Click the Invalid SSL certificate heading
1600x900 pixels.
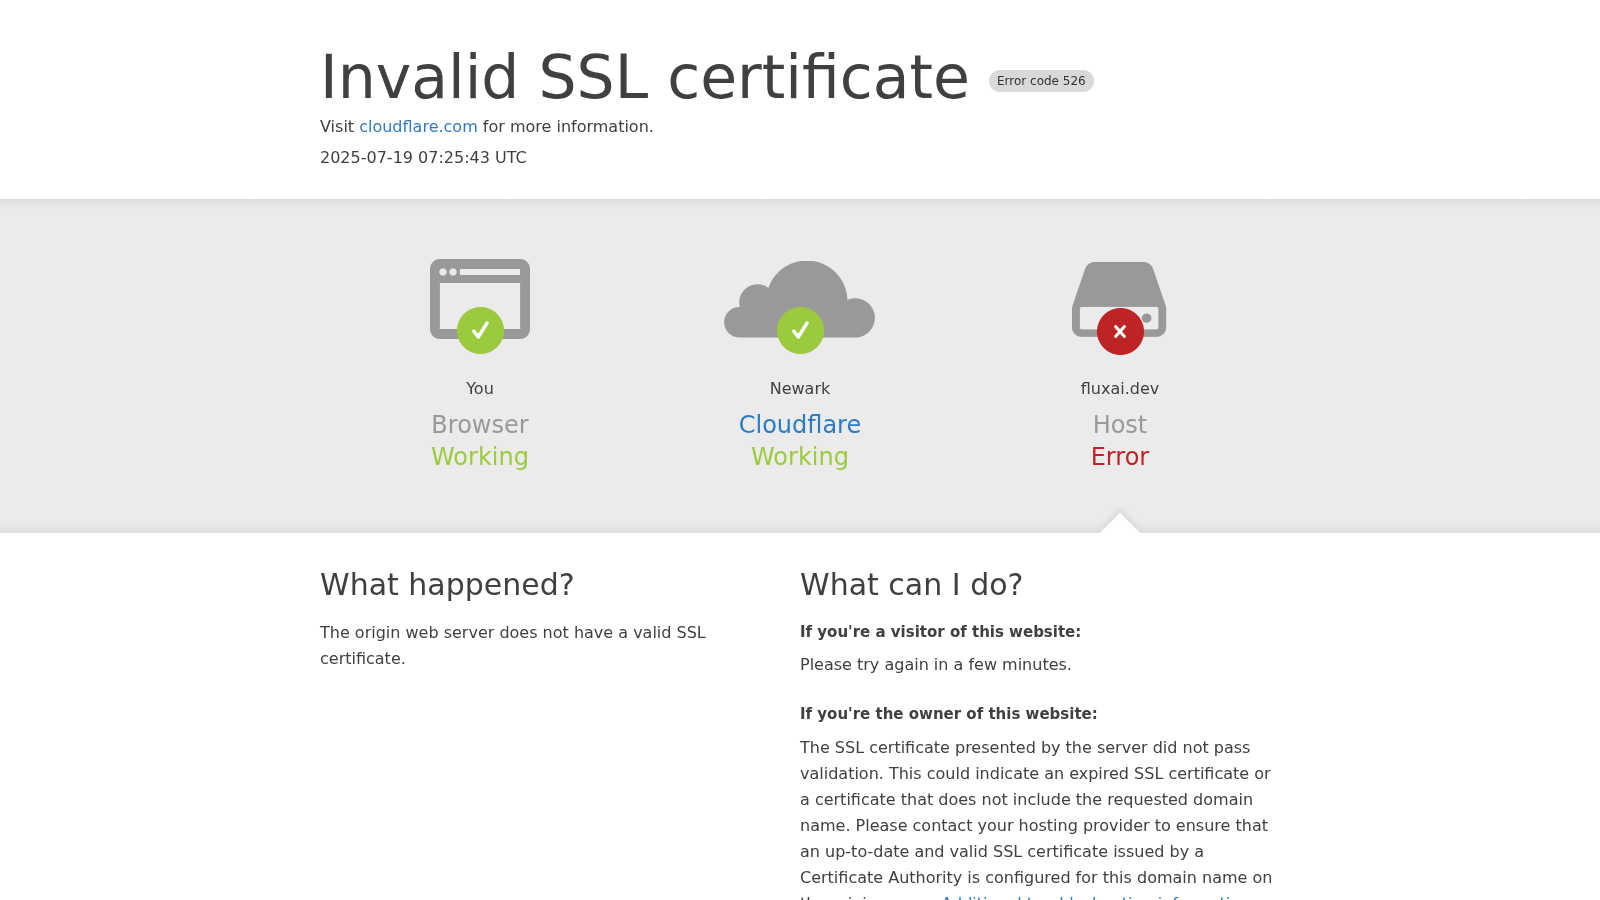[x=645, y=77]
